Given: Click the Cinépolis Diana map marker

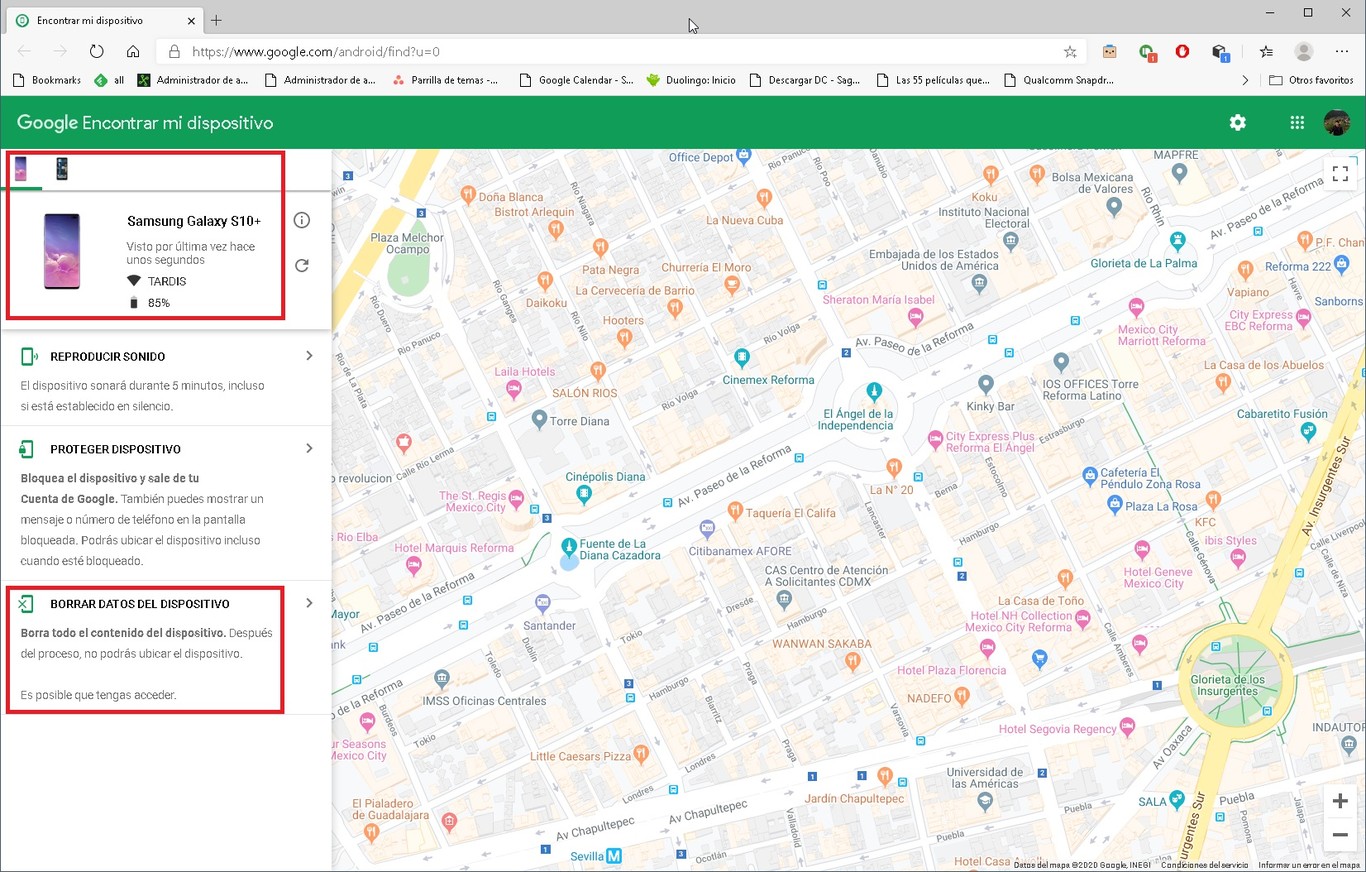Looking at the screenshot, I should coord(584,493).
